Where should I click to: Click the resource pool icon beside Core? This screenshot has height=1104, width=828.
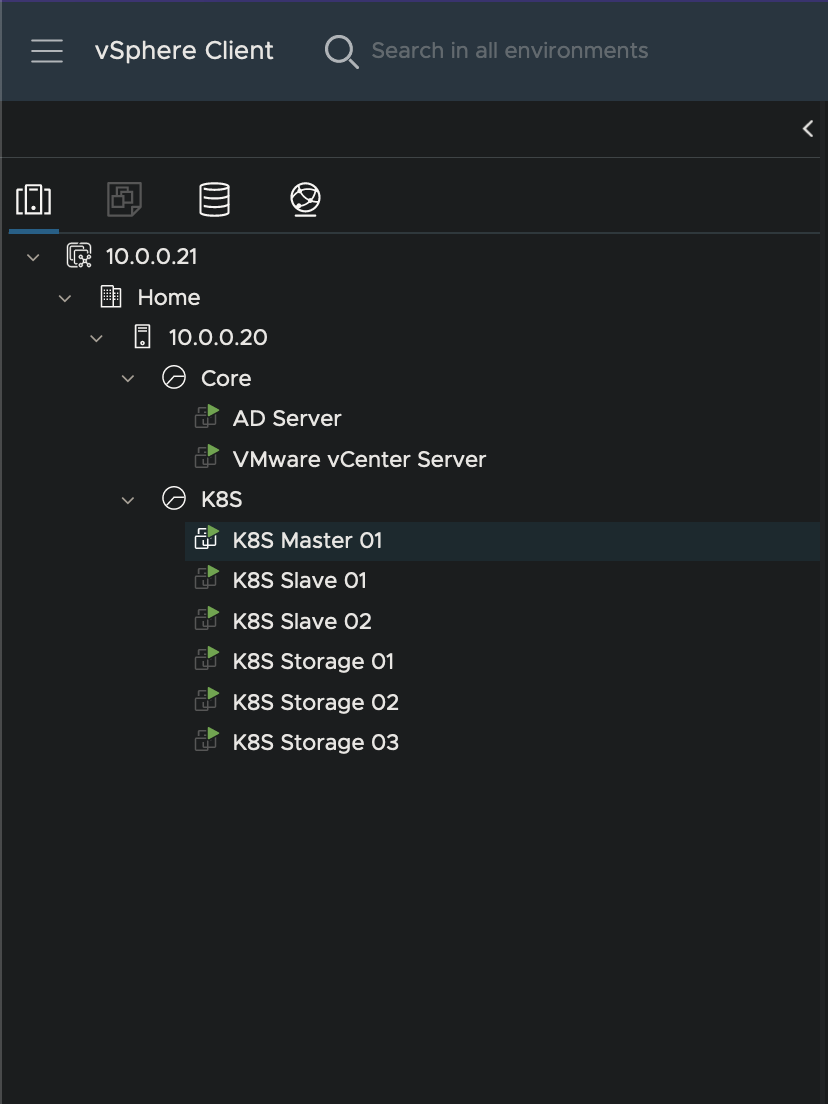point(174,377)
